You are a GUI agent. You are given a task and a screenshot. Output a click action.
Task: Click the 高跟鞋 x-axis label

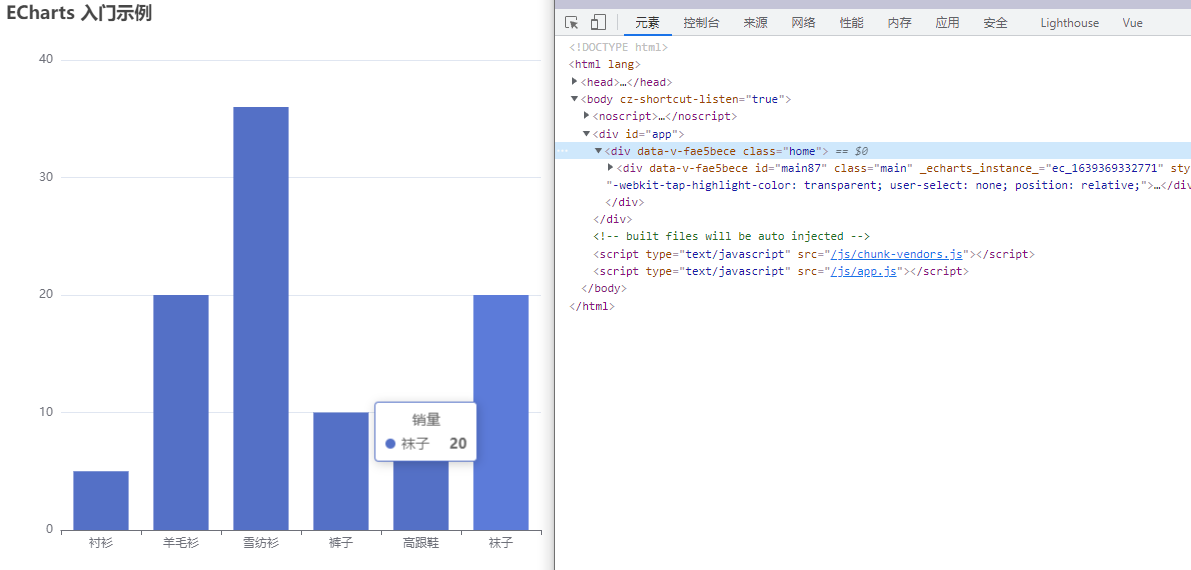tap(421, 543)
